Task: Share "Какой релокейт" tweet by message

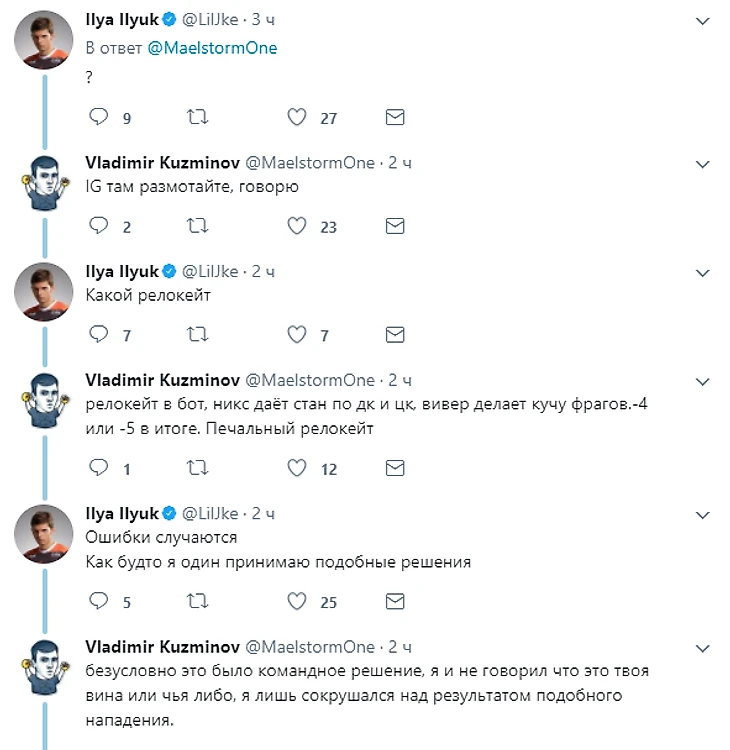Action: pos(395,335)
